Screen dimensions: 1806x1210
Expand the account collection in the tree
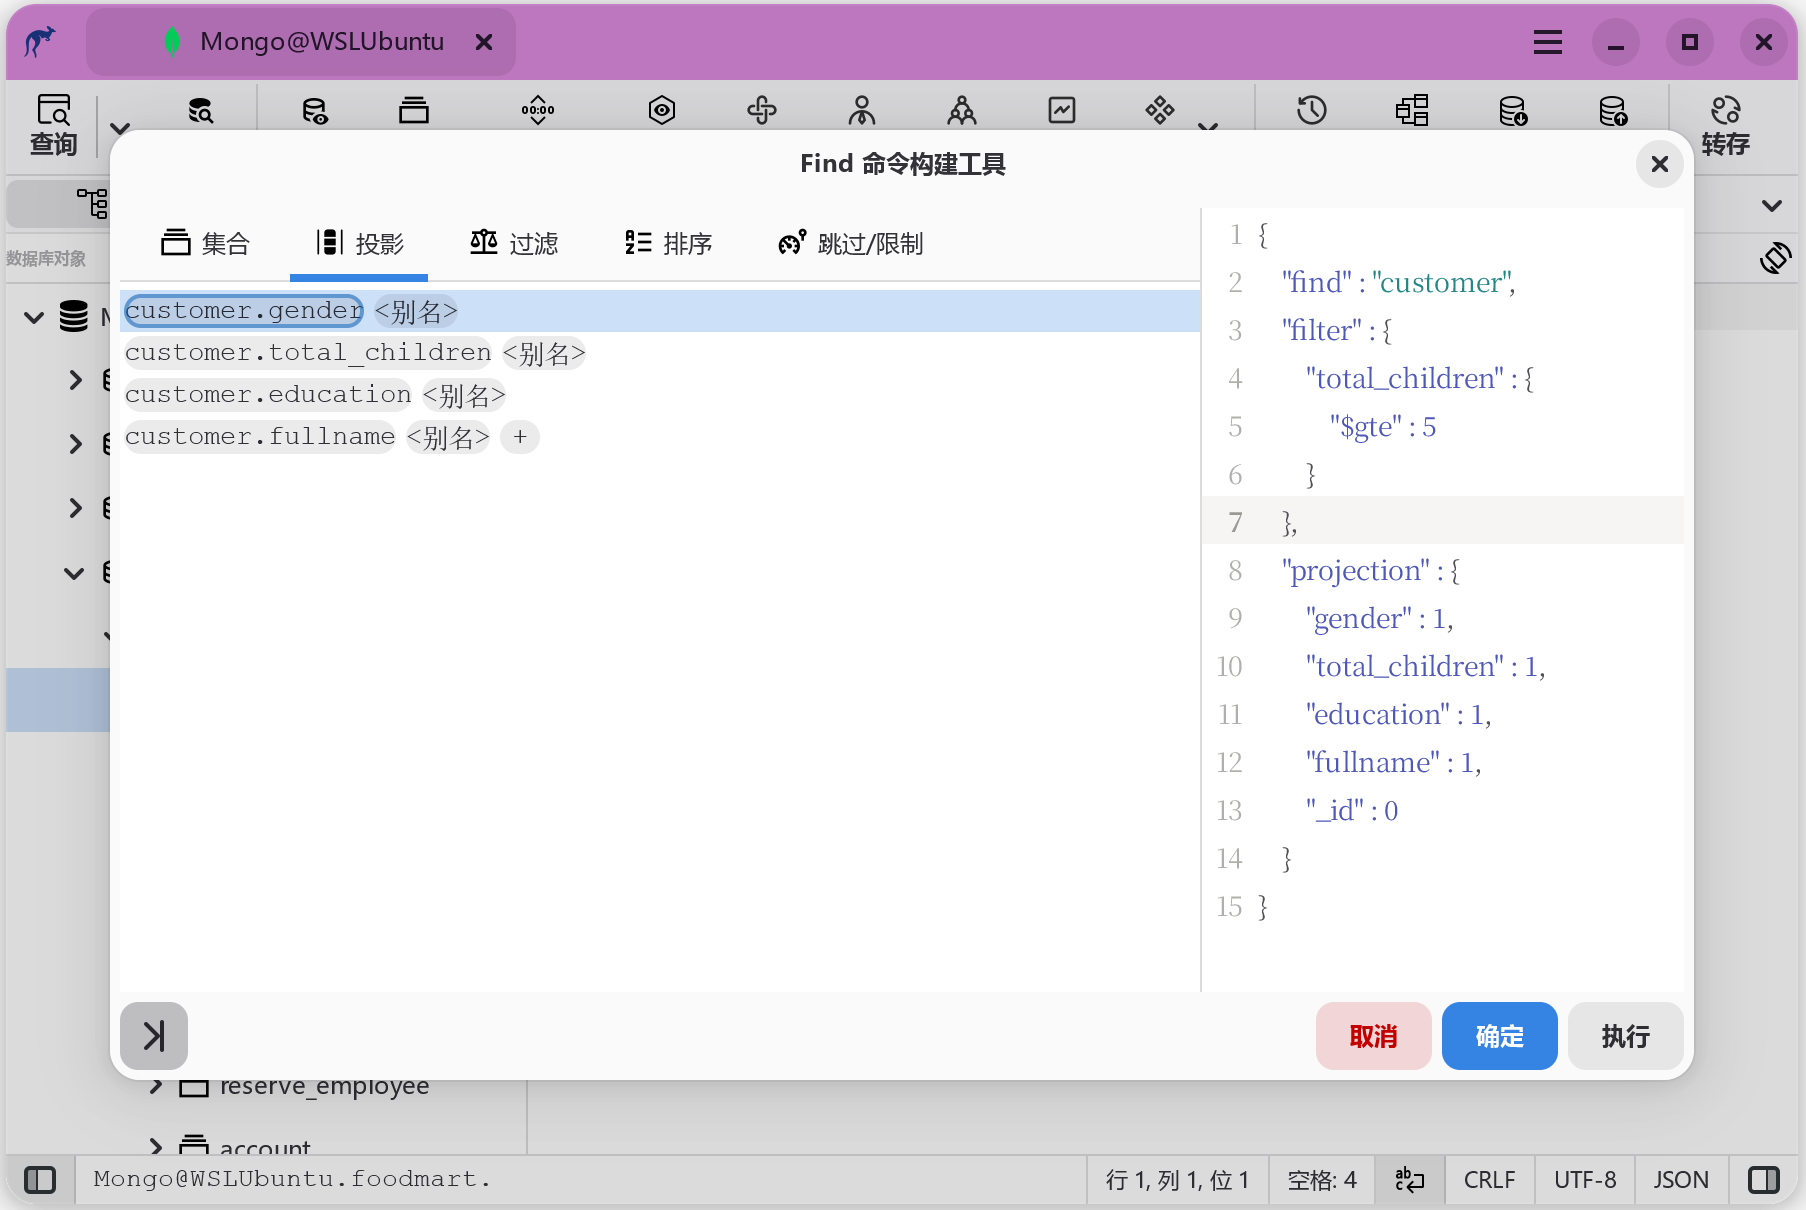pos(156,1147)
